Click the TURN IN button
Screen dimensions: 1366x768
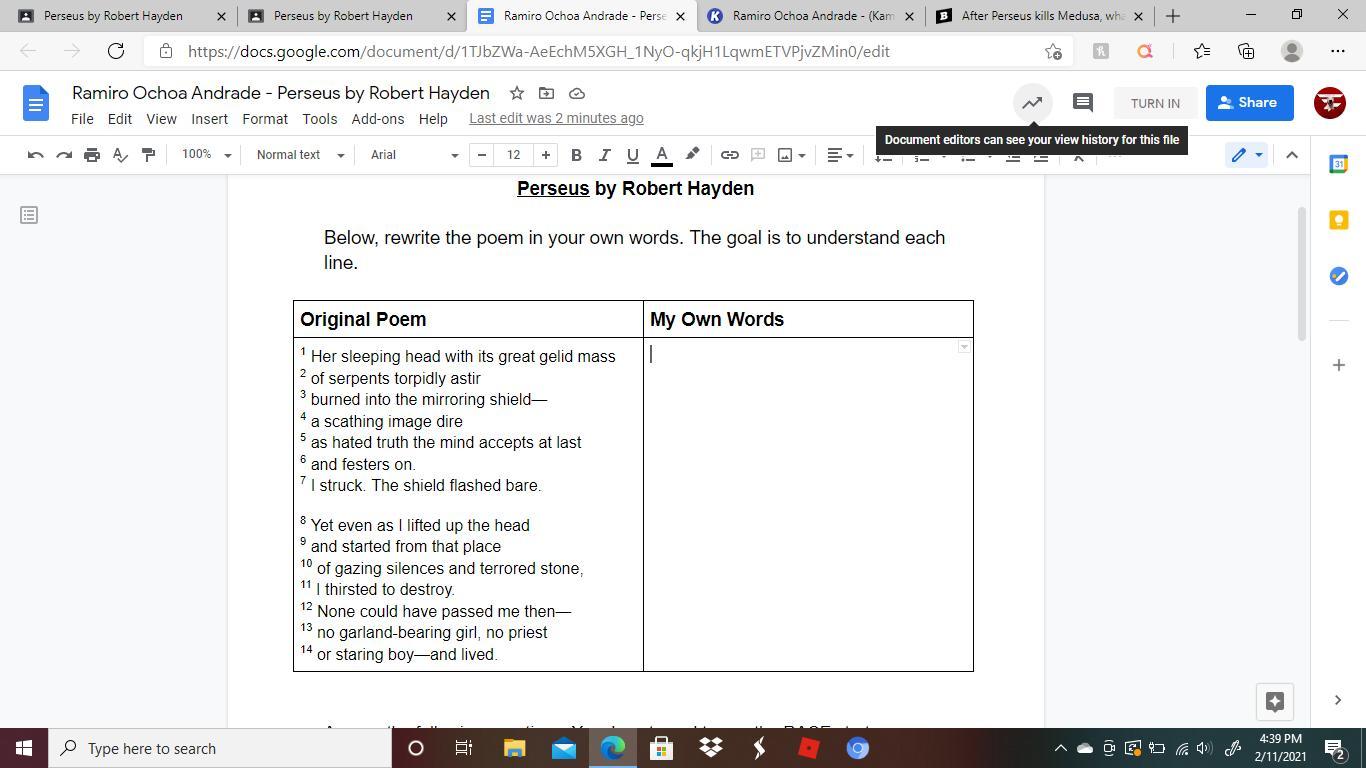[x=1155, y=103]
